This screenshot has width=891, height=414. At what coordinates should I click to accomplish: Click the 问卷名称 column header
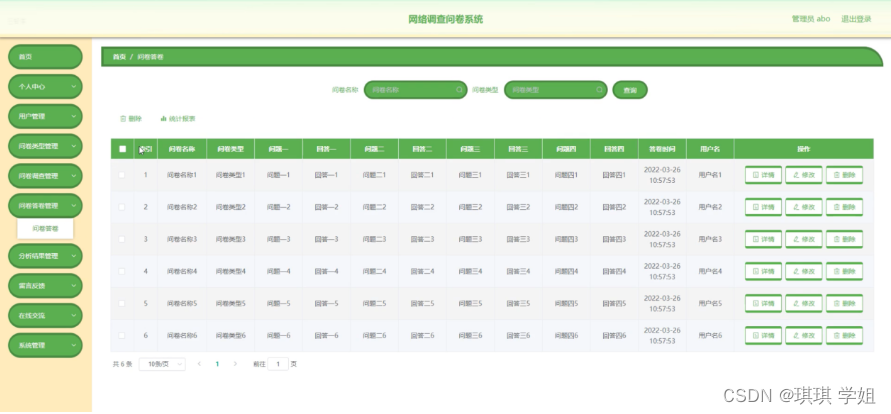tap(182, 149)
